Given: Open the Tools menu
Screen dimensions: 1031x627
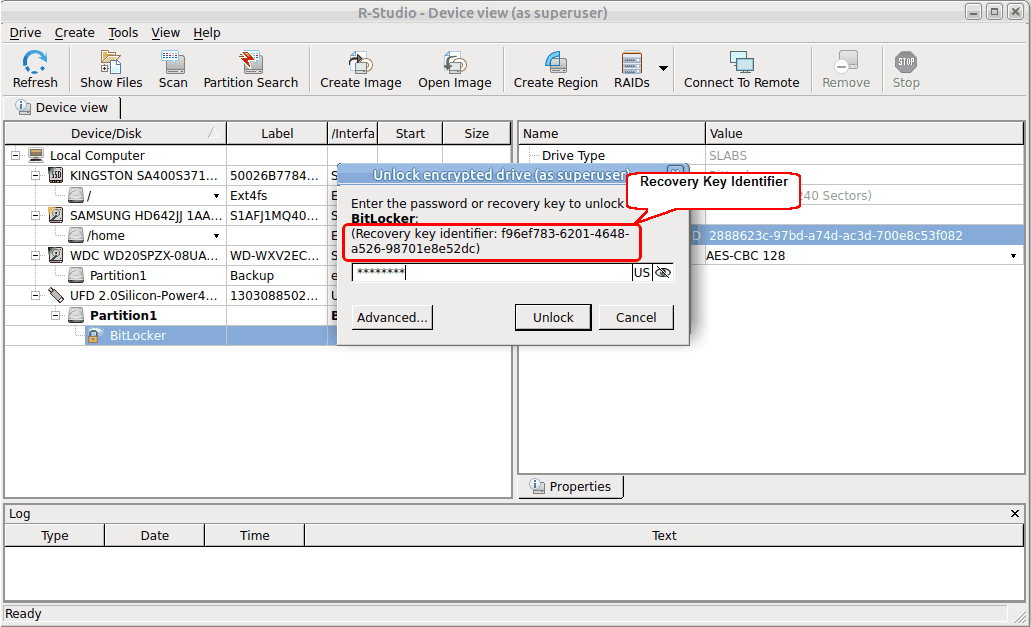Looking at the screenshot, I should coord(123,33).
